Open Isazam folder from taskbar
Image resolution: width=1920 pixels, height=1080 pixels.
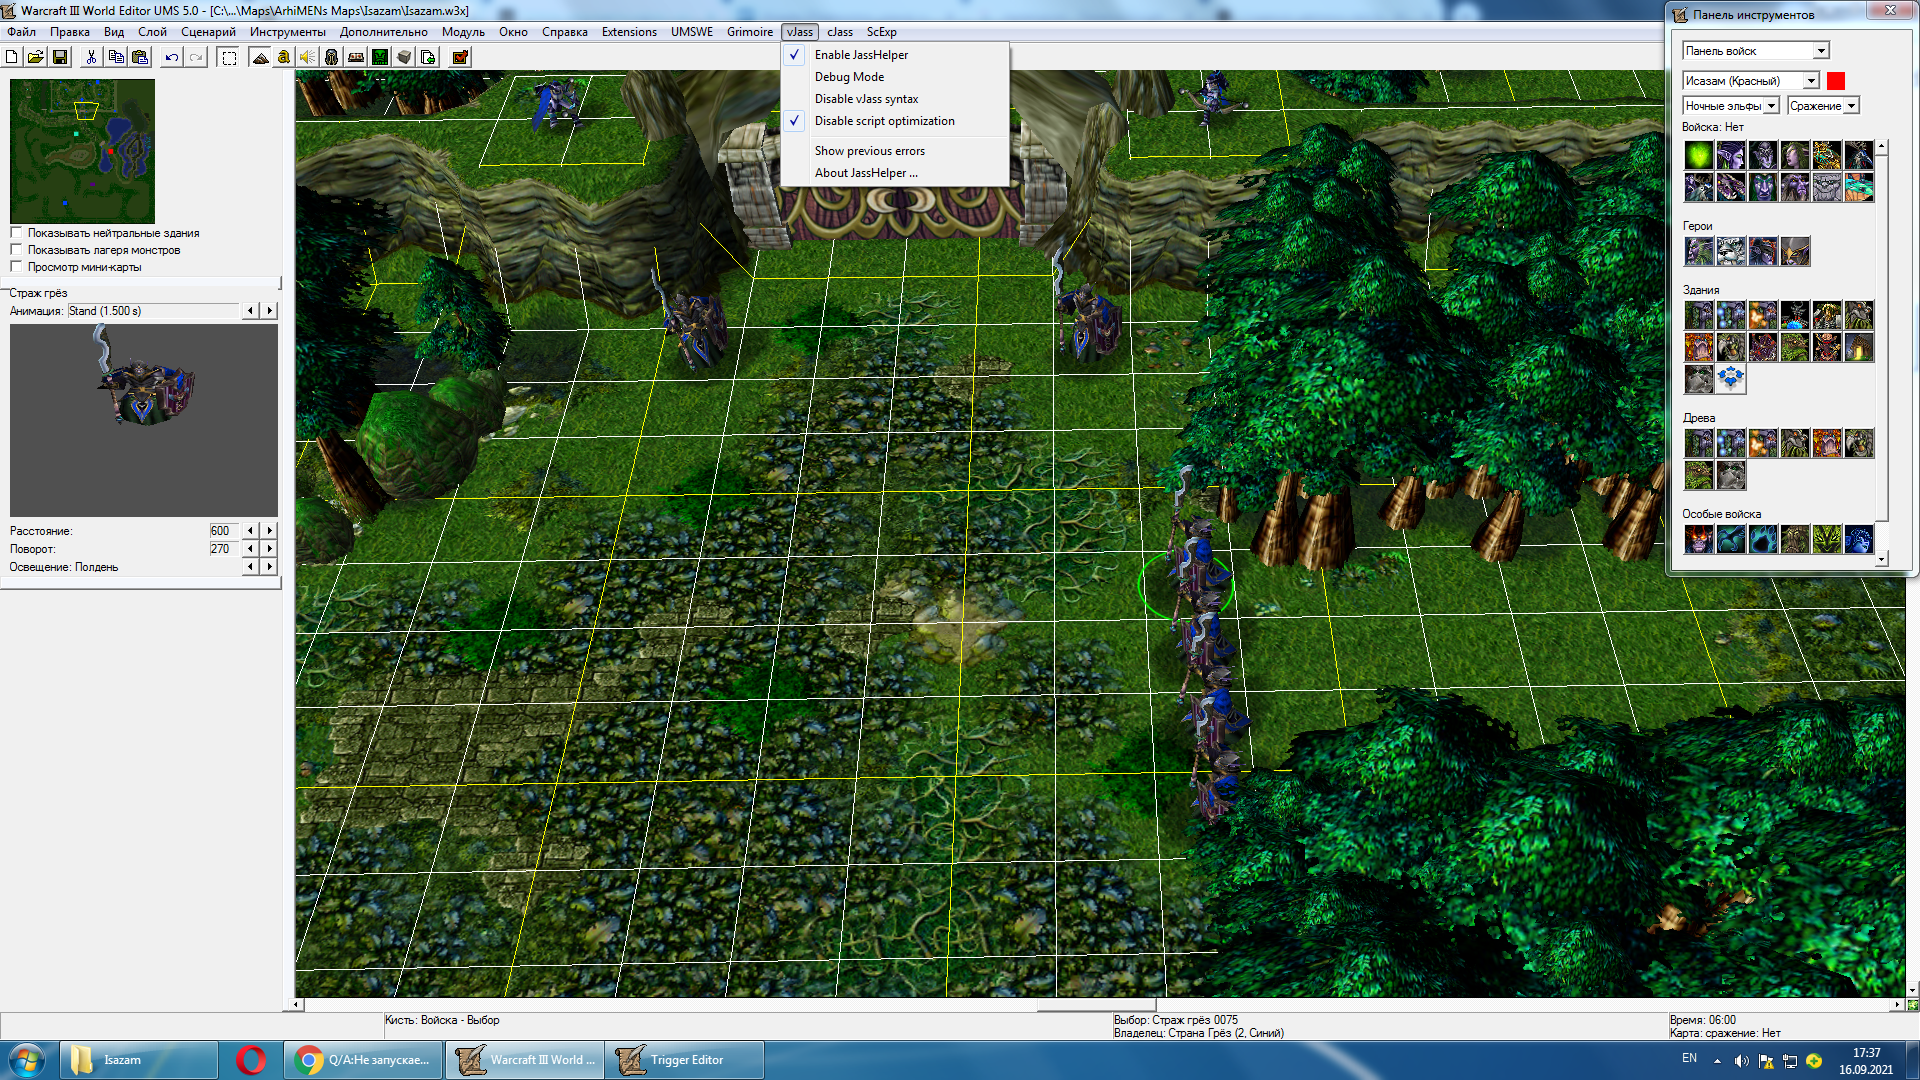[139, 1060]
